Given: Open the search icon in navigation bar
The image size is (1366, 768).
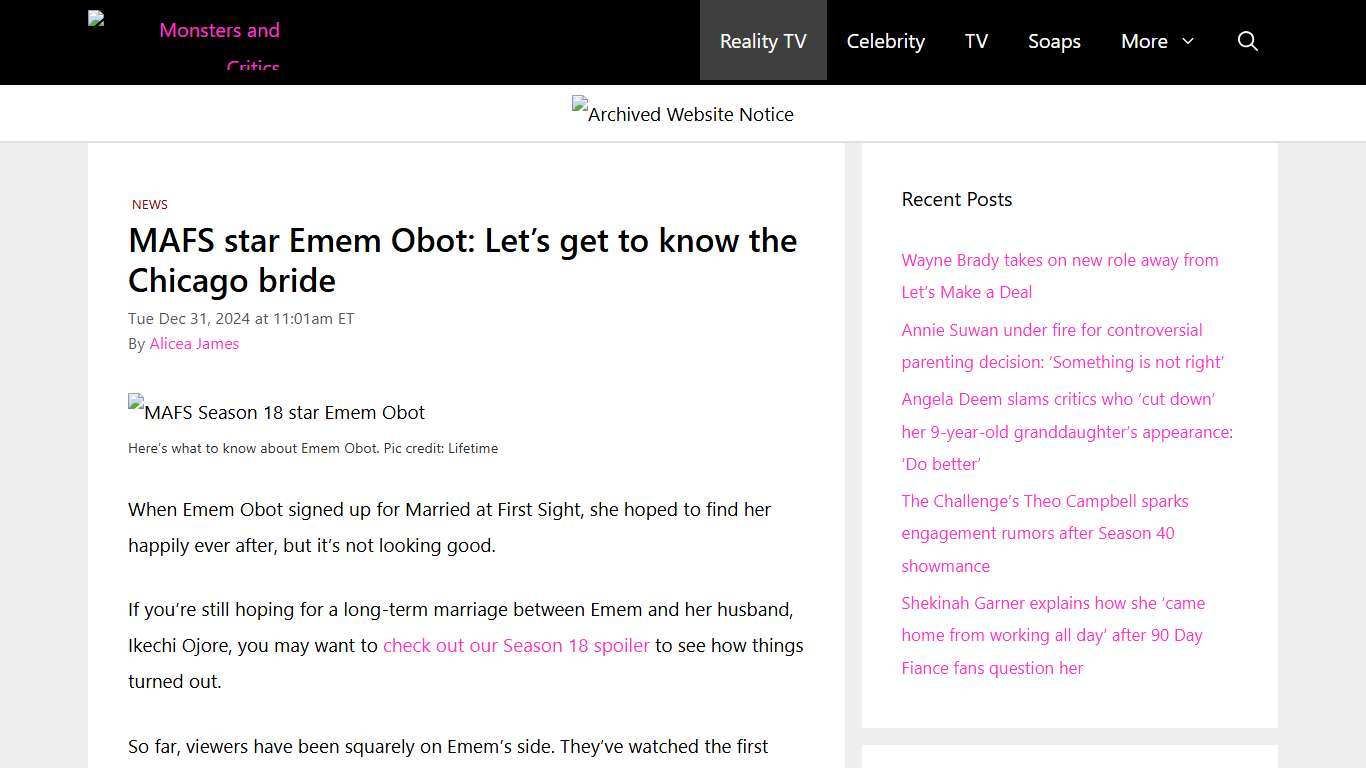Looking at the screenshot, I should coord(1247,41).
